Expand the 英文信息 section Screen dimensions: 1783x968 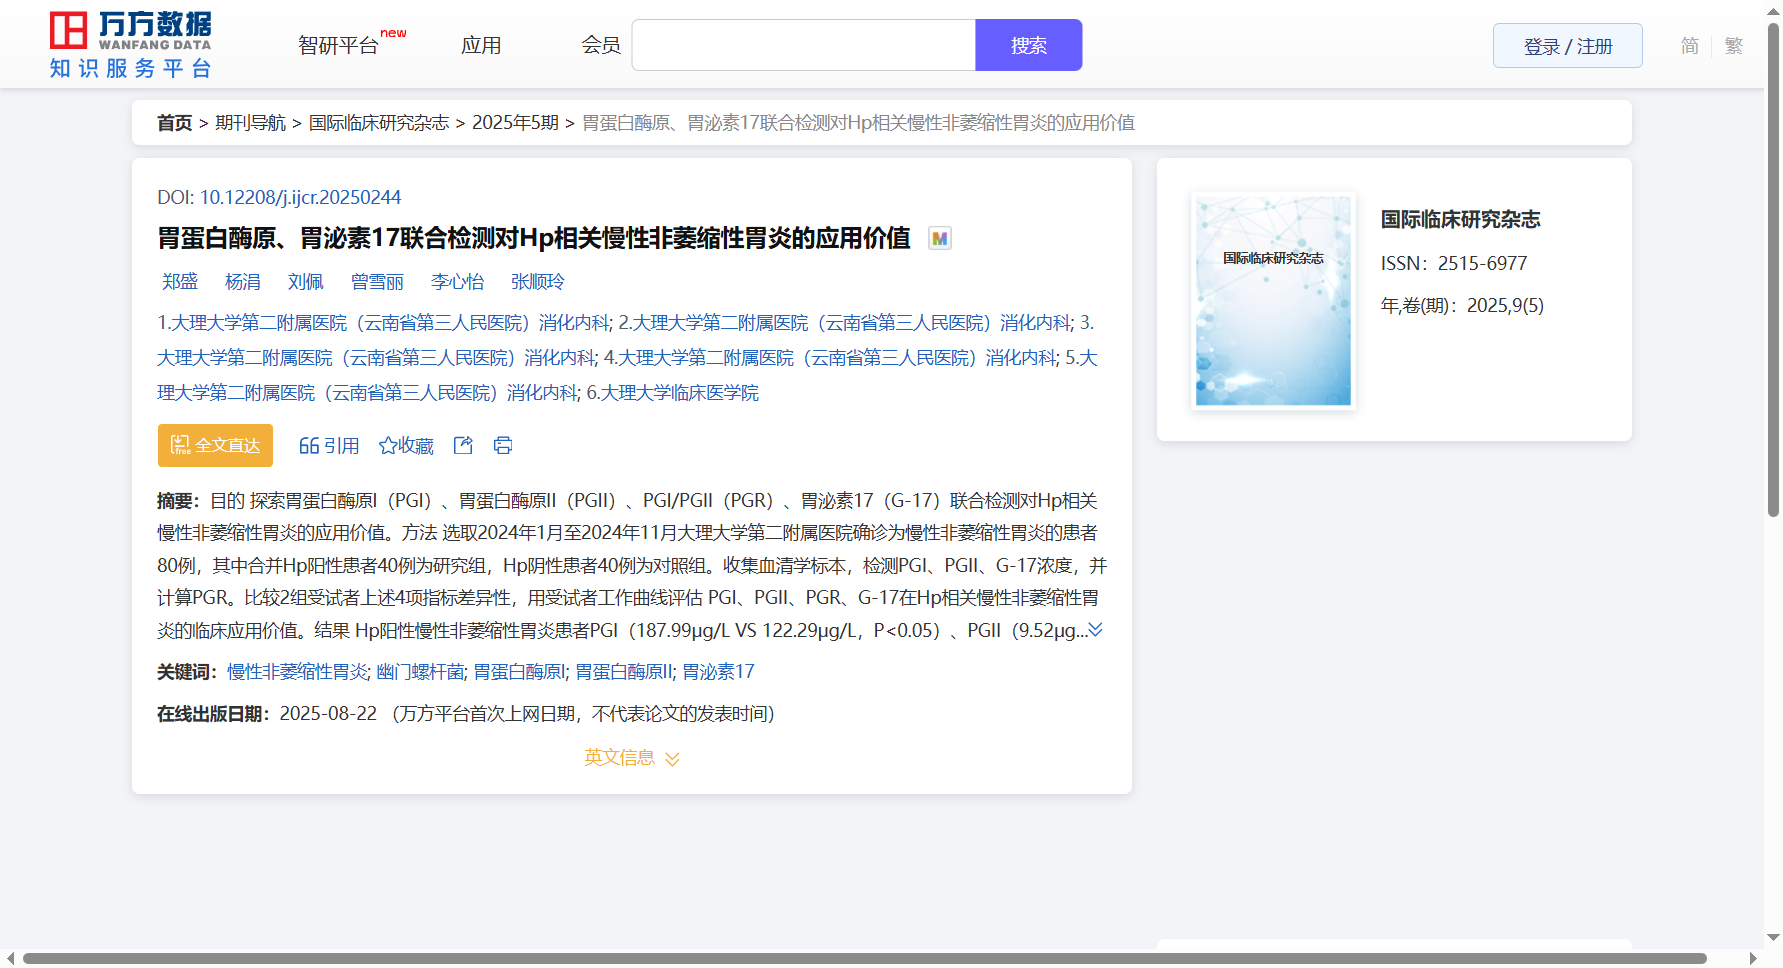coord(631,758)
